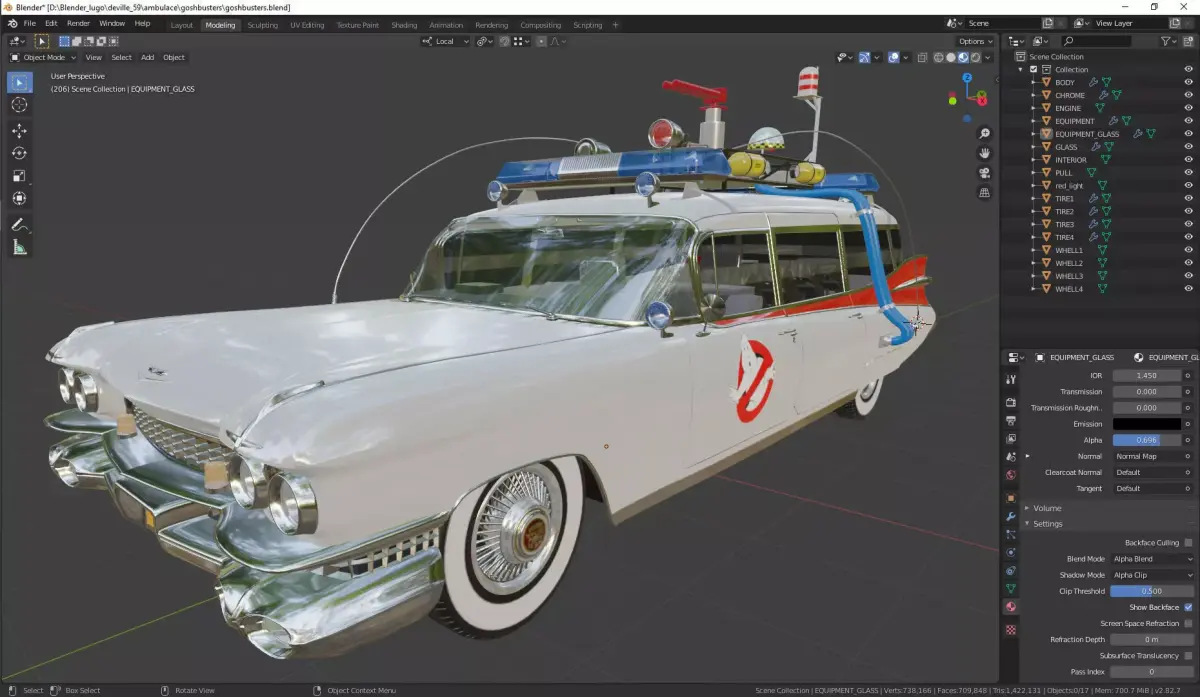Open the Object properties tab
This screenshot has height=697, width=1200.
click(x=1011, y=497)
